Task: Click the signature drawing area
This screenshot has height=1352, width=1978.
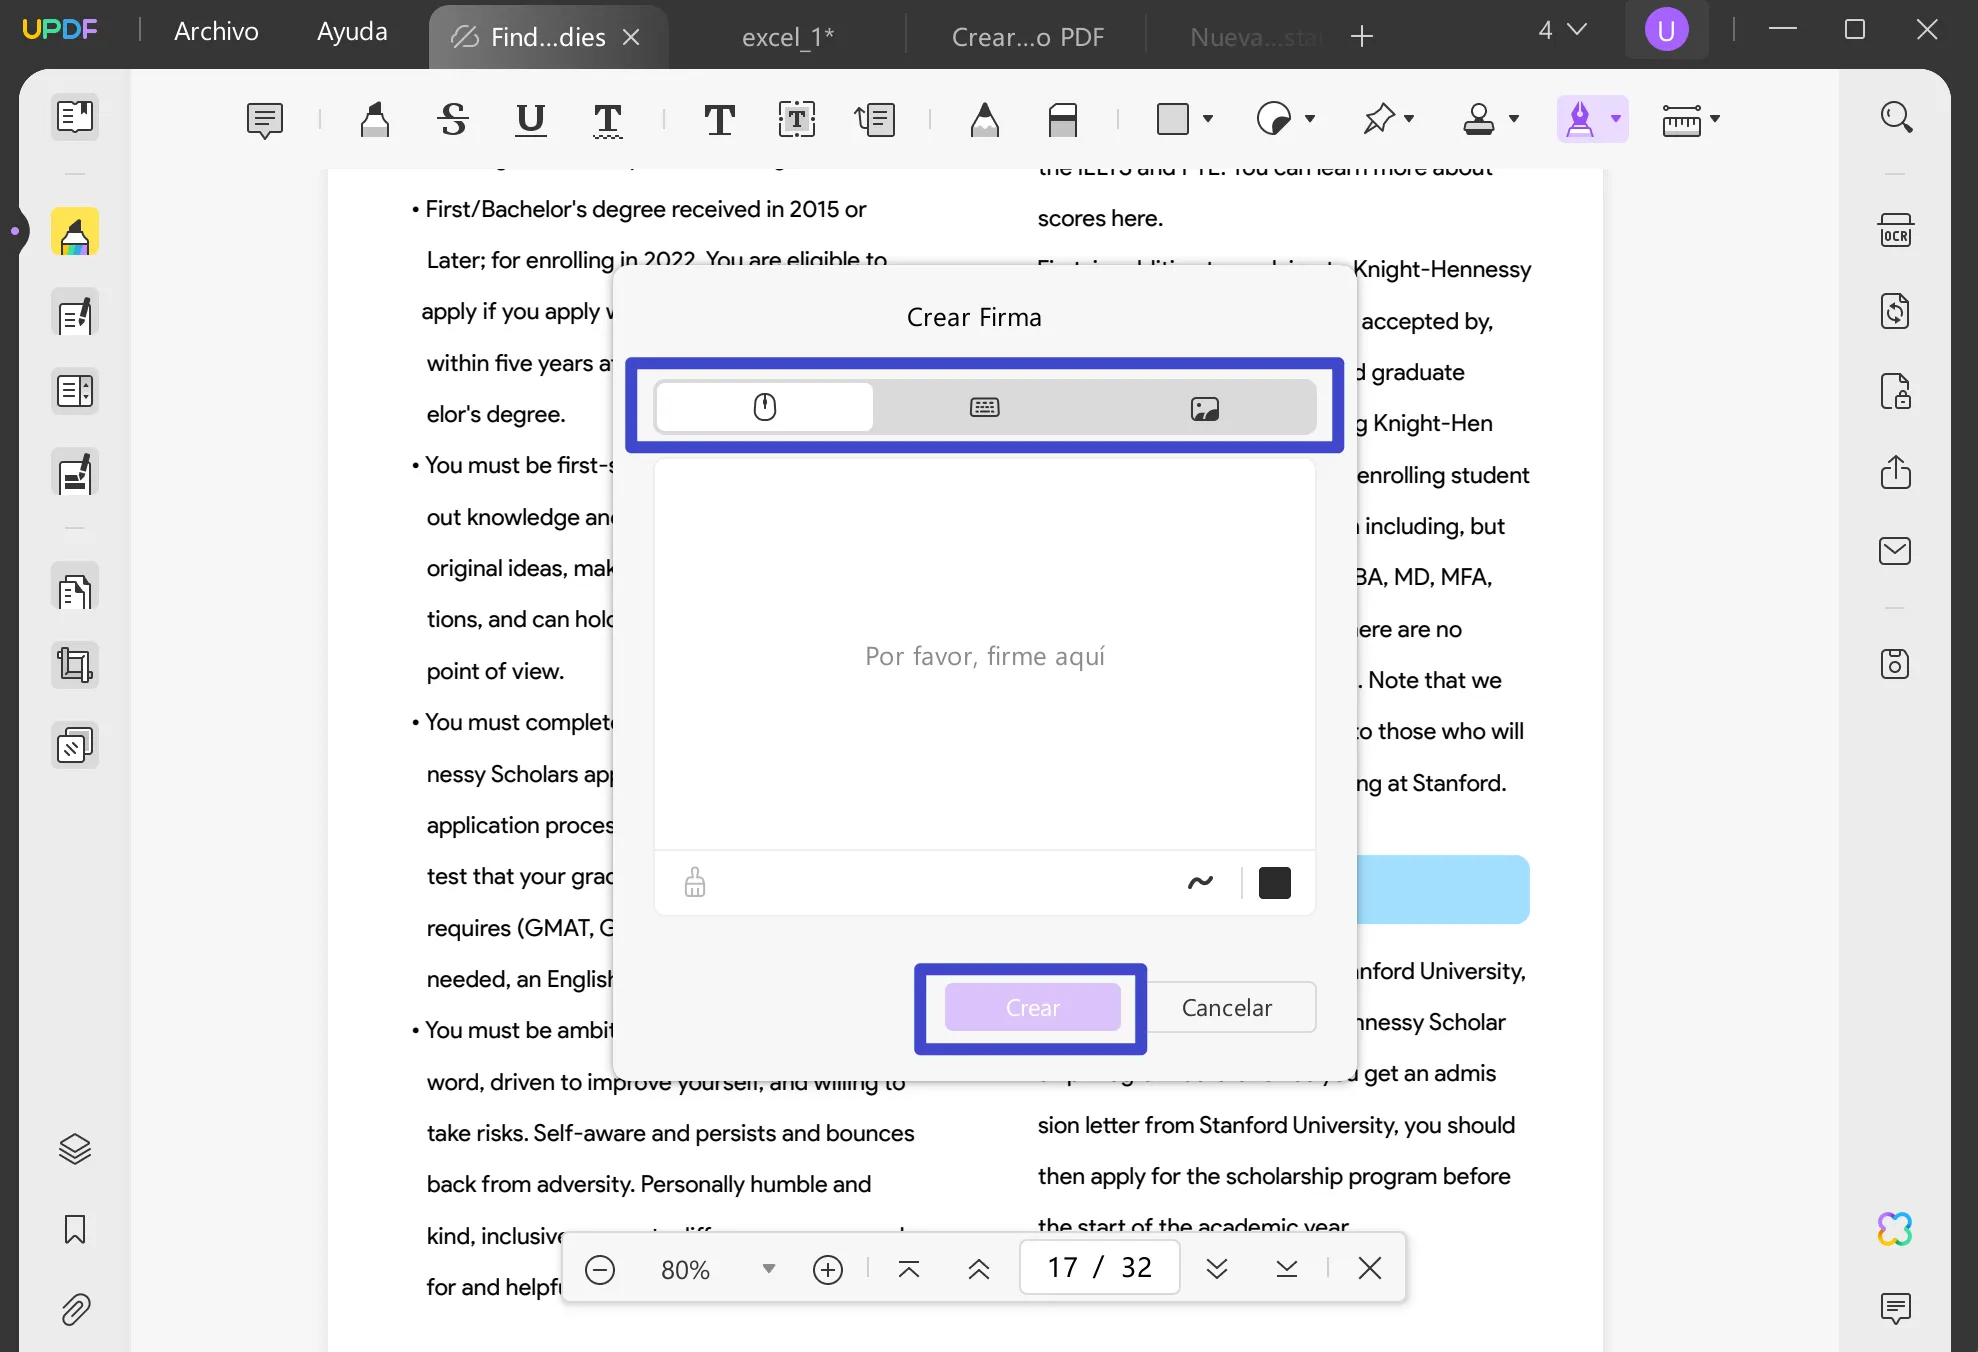Action: (985, 656)
